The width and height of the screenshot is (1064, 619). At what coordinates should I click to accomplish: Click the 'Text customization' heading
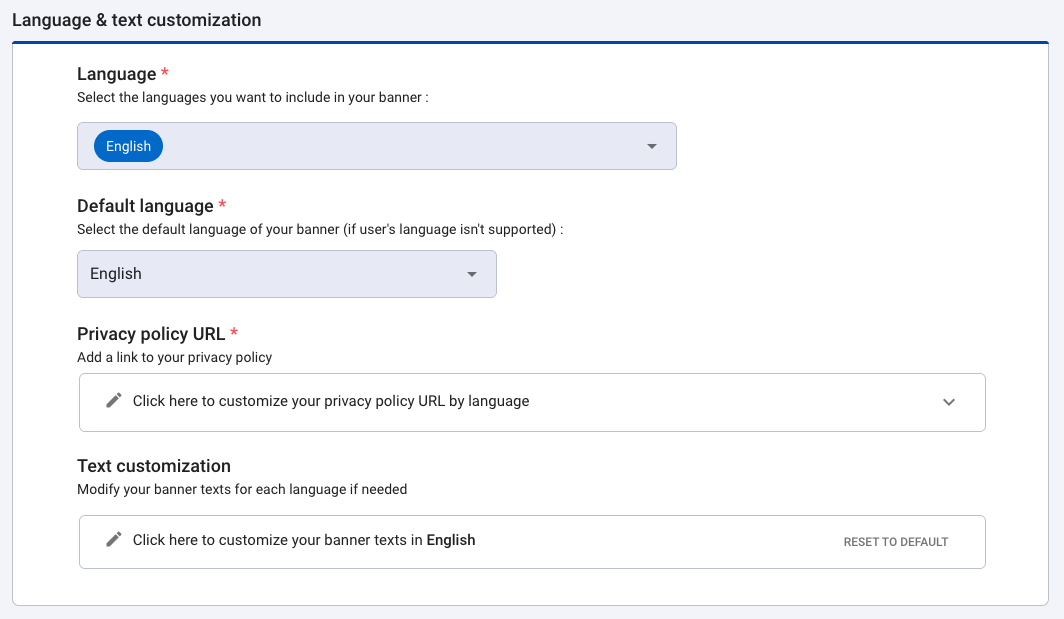(154, 466)
